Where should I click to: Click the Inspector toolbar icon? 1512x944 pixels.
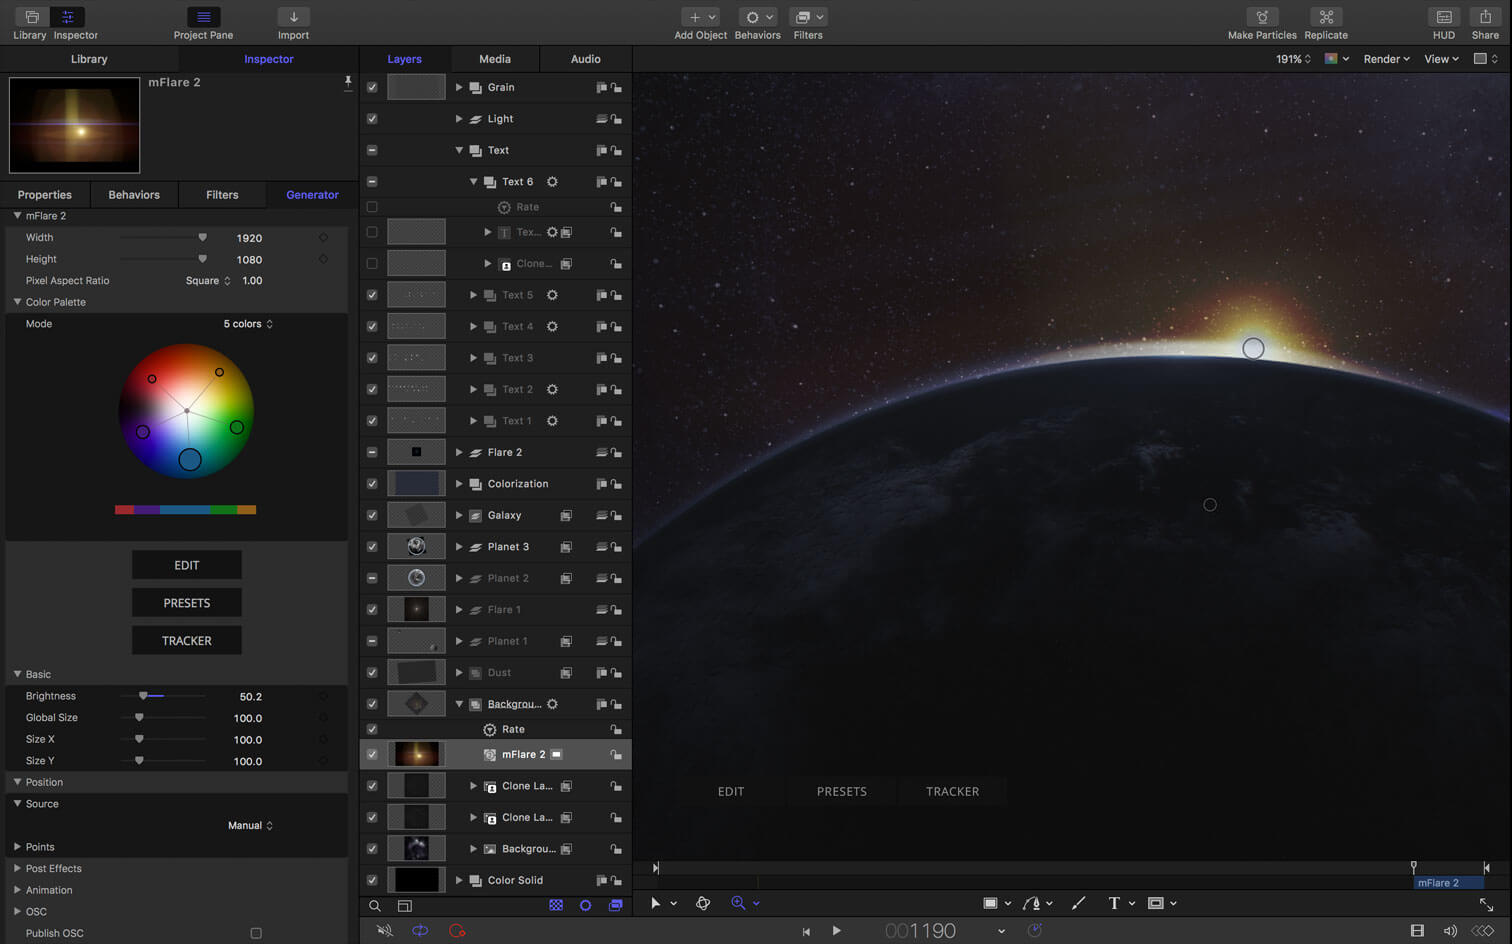(x=68, y=17)
